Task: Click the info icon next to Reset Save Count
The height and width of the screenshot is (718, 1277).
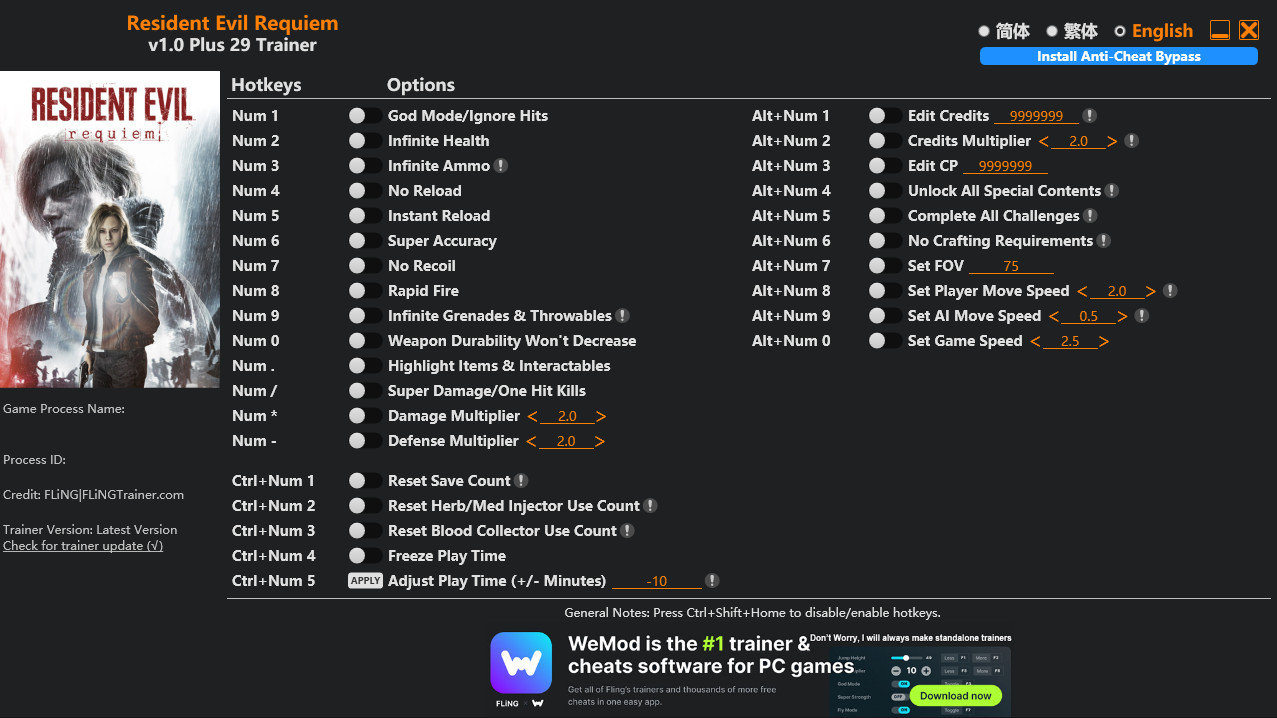Action: click(521, 481)
